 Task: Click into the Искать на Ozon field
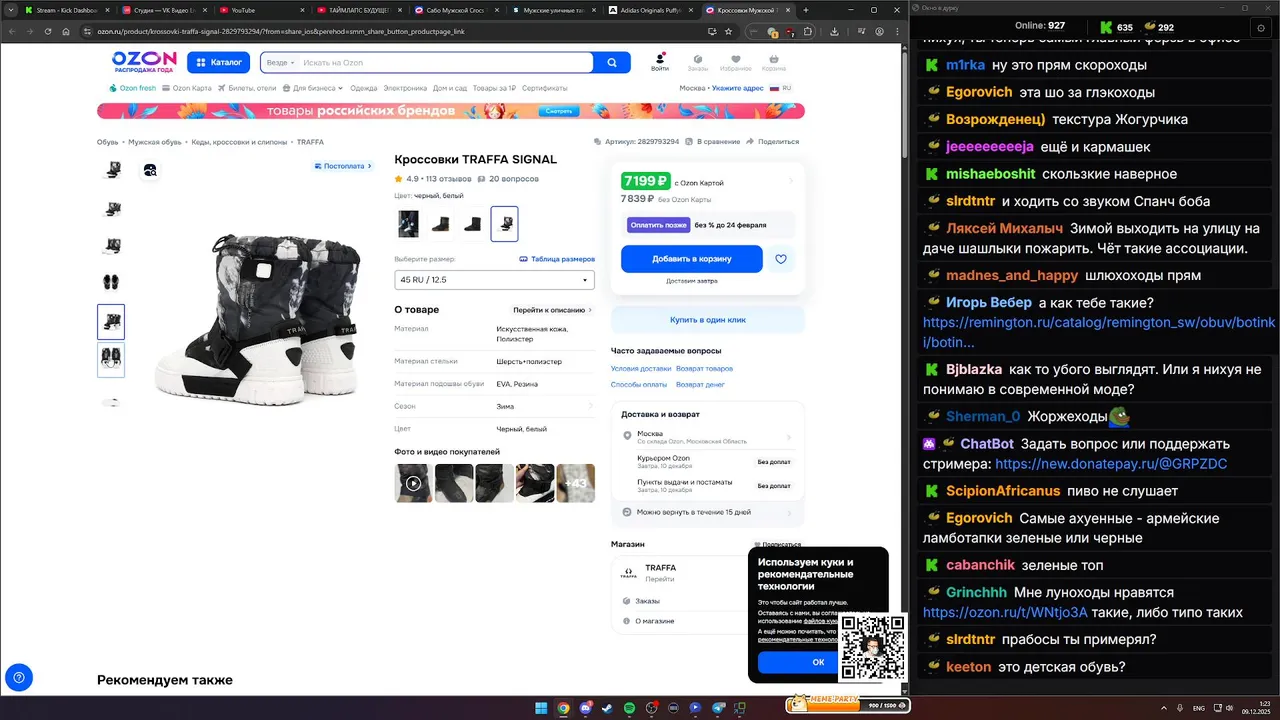click(445, 63)
